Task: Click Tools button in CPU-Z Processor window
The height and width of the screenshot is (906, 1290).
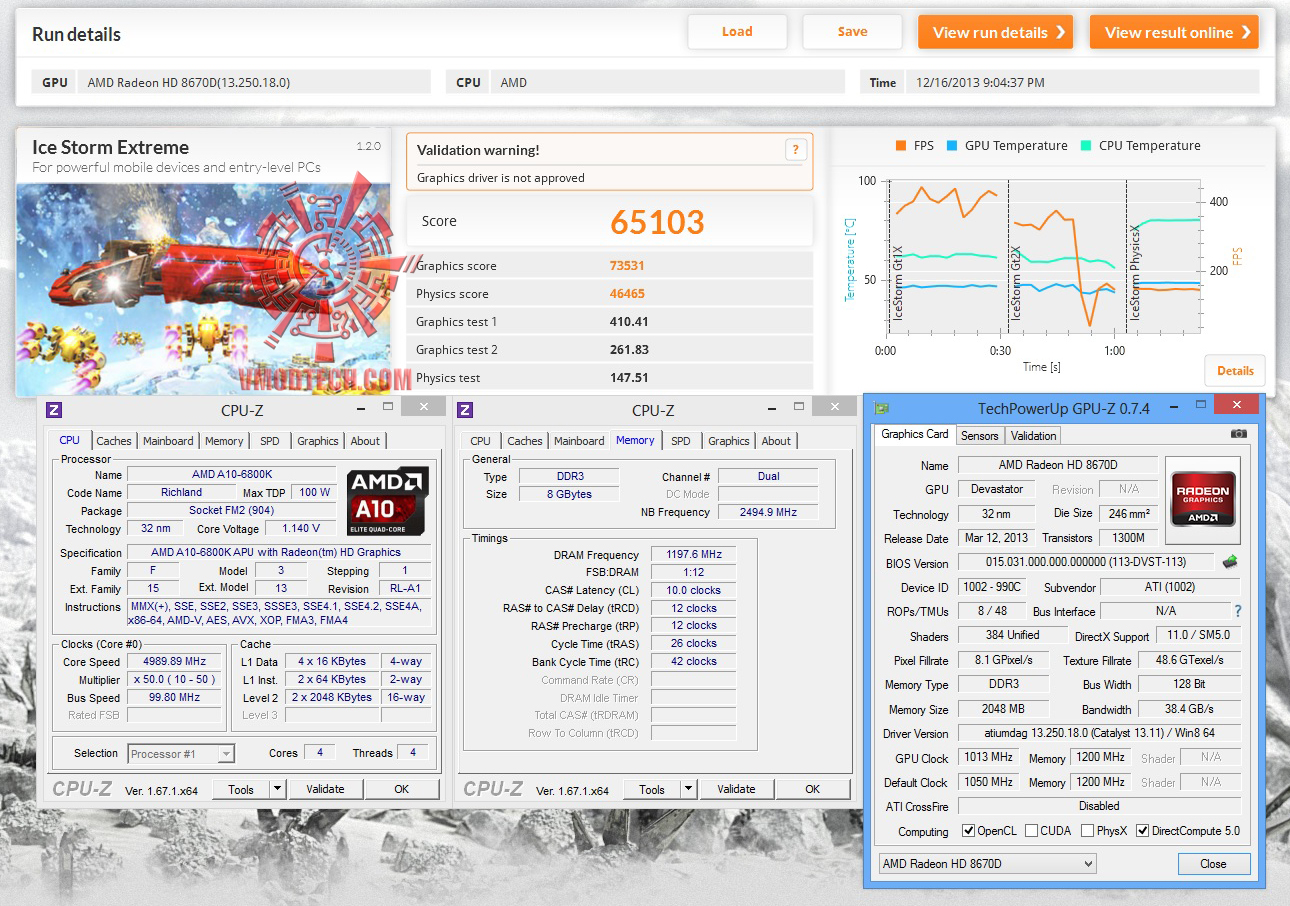Action: point(241,790)
